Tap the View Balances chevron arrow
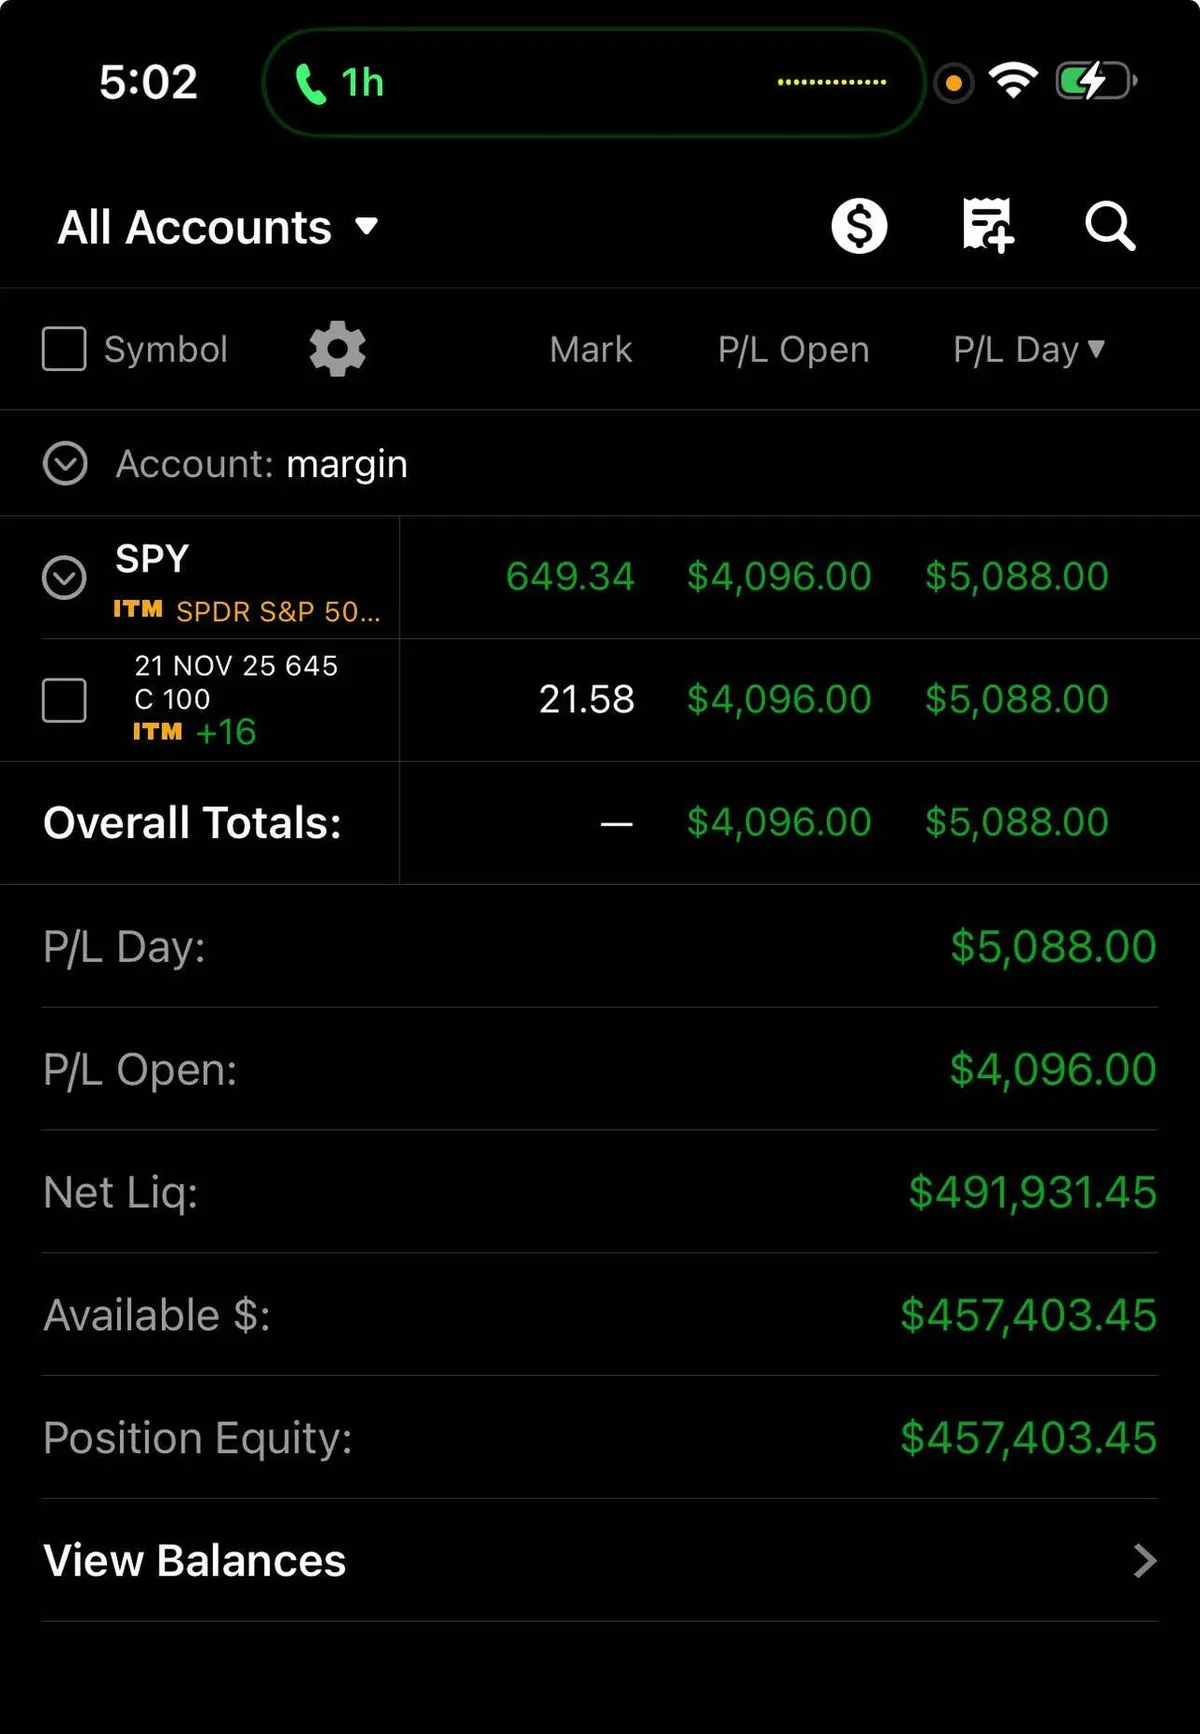This screenshot has height=1734, width=1200. tap(1145, 1561)
